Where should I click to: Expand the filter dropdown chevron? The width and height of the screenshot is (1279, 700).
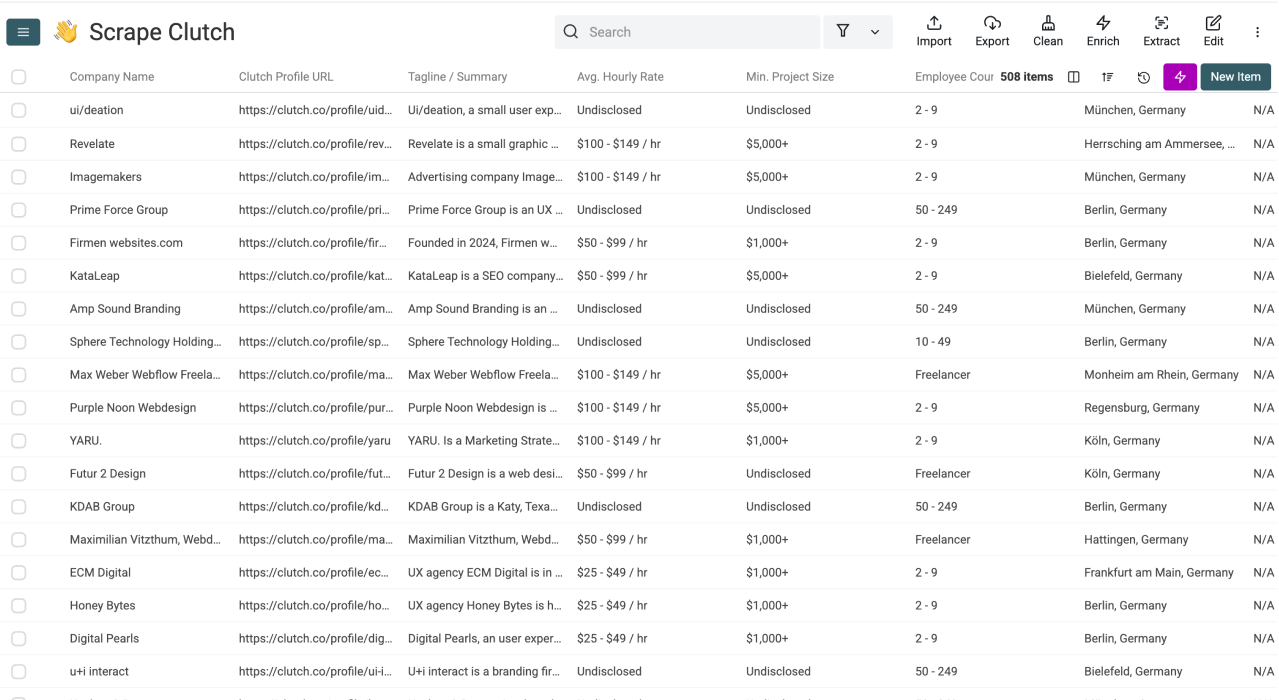pyautogui.click(x=874, y=32)
